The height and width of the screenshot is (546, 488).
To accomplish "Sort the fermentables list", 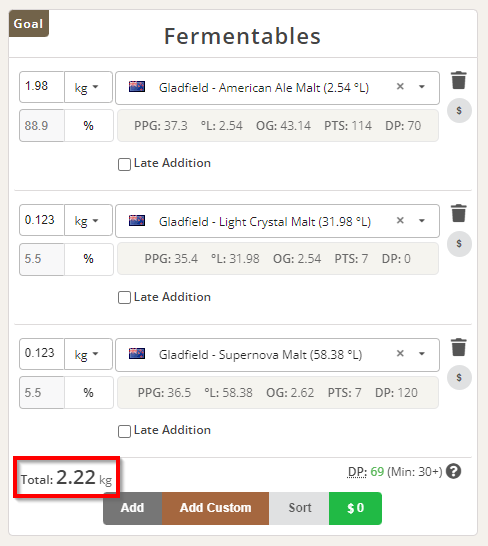I will point(299,508).
